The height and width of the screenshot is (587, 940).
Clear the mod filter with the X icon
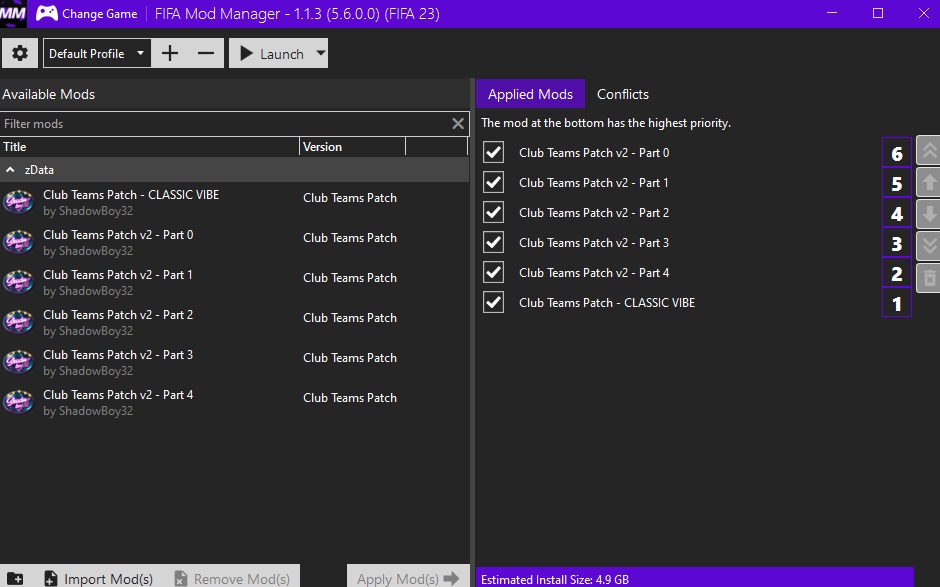click(x=457, y=124)
